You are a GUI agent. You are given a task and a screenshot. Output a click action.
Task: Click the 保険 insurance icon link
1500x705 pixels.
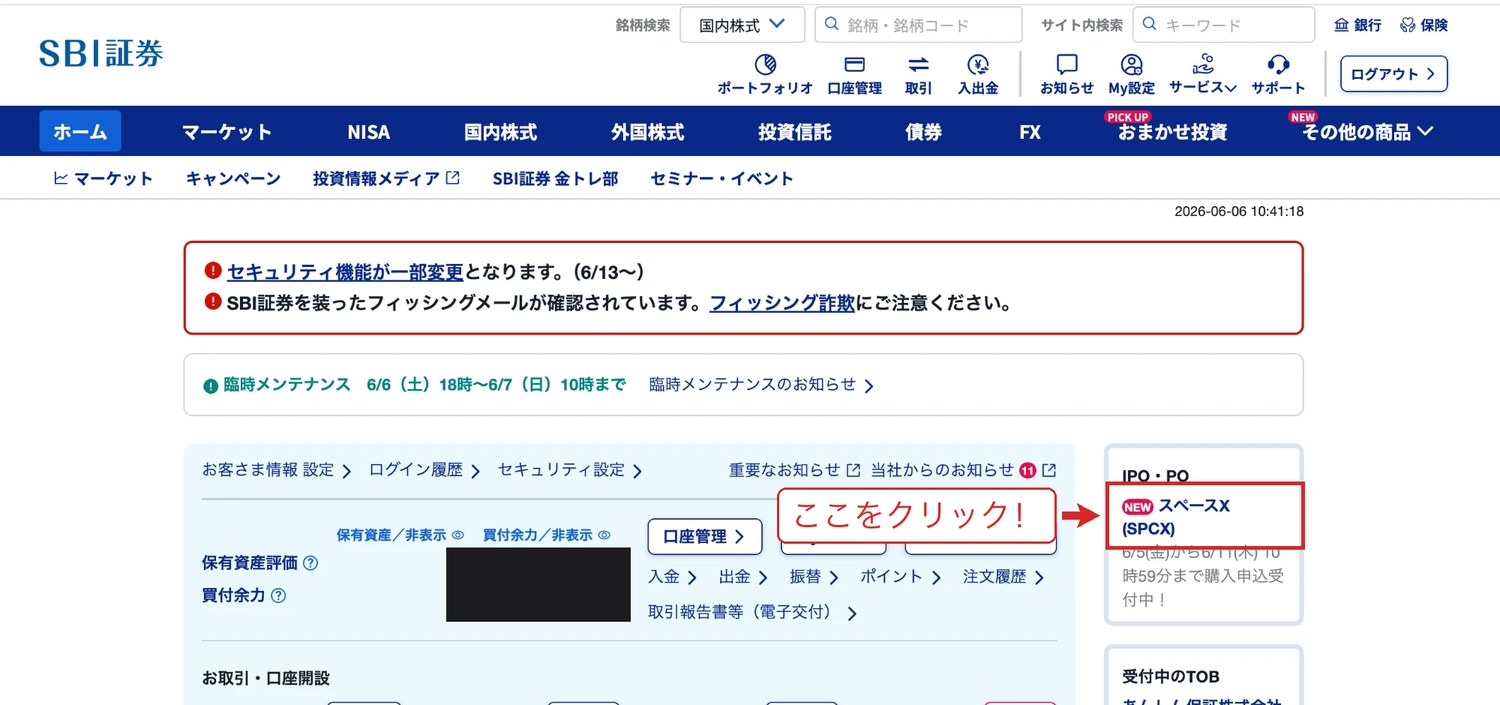point(1424,25)
